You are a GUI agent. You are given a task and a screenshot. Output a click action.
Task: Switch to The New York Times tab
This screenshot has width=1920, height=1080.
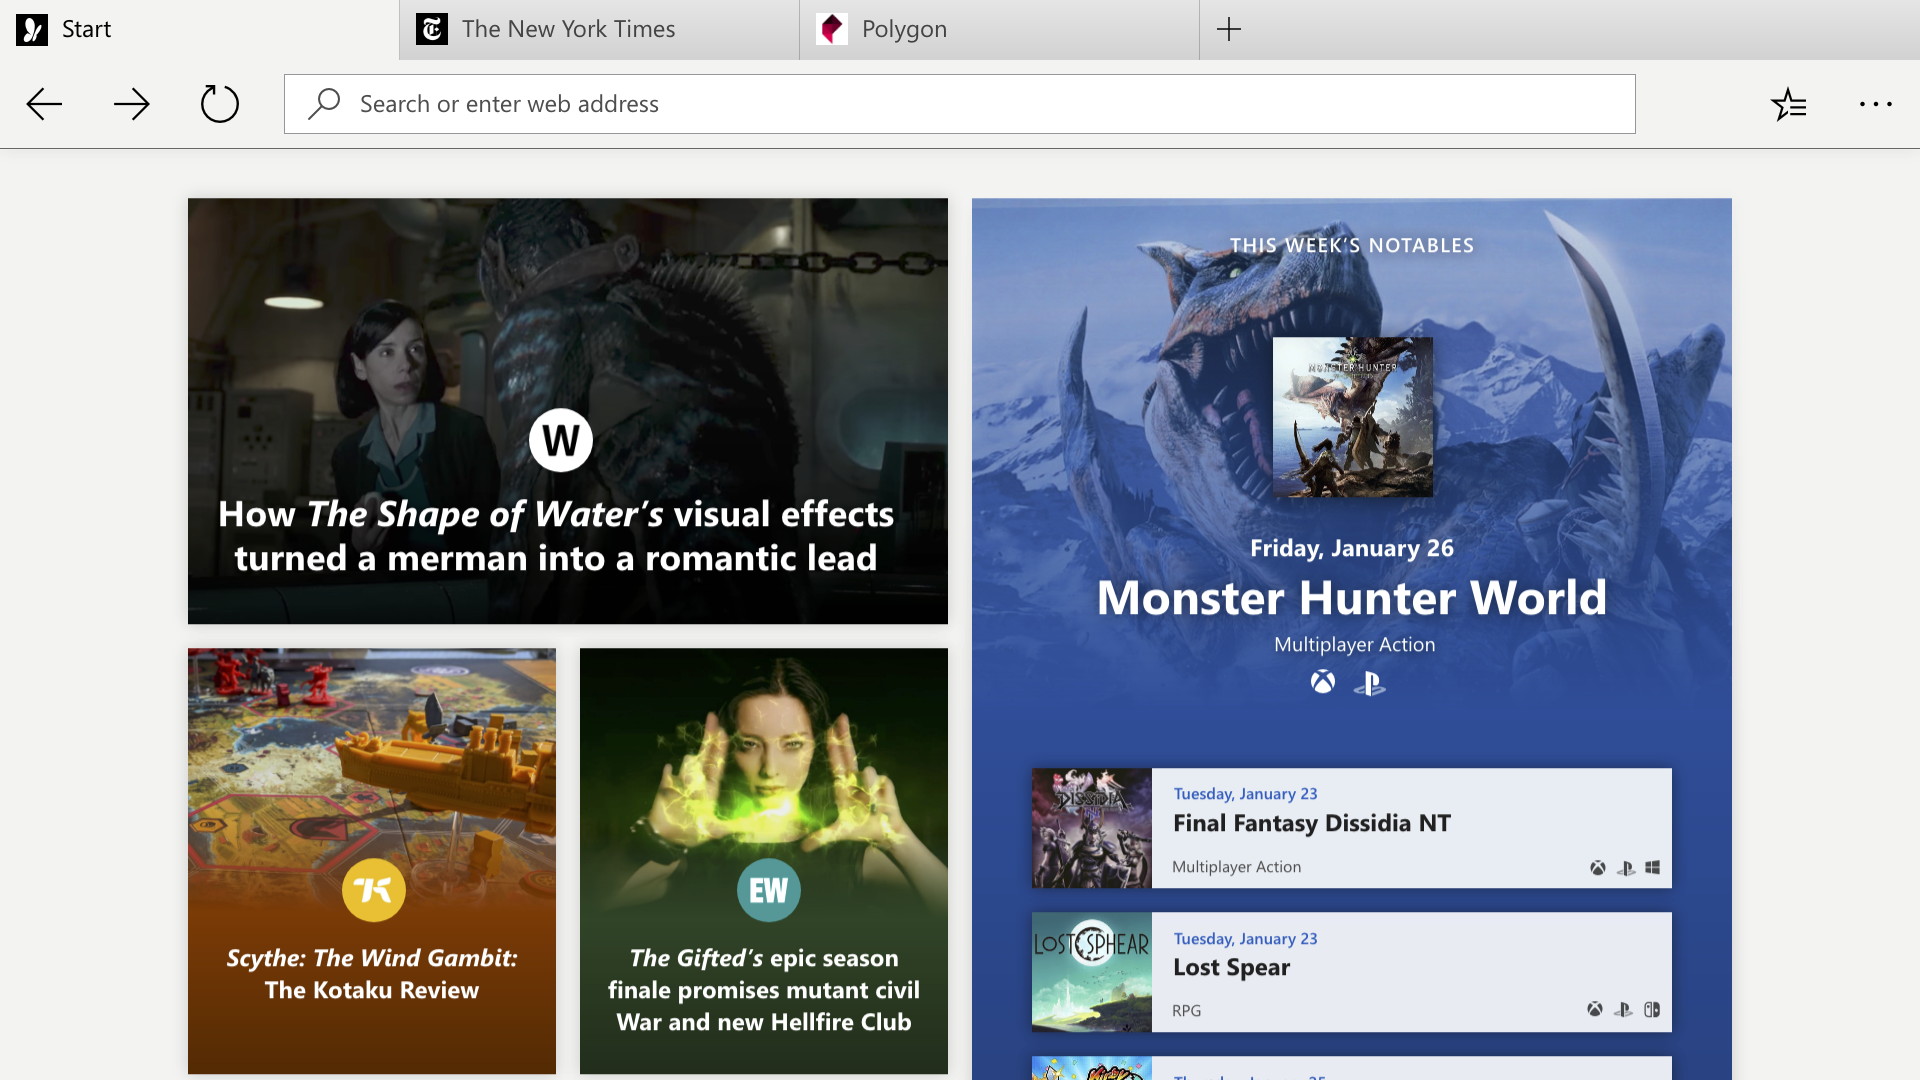coord(600,29)
